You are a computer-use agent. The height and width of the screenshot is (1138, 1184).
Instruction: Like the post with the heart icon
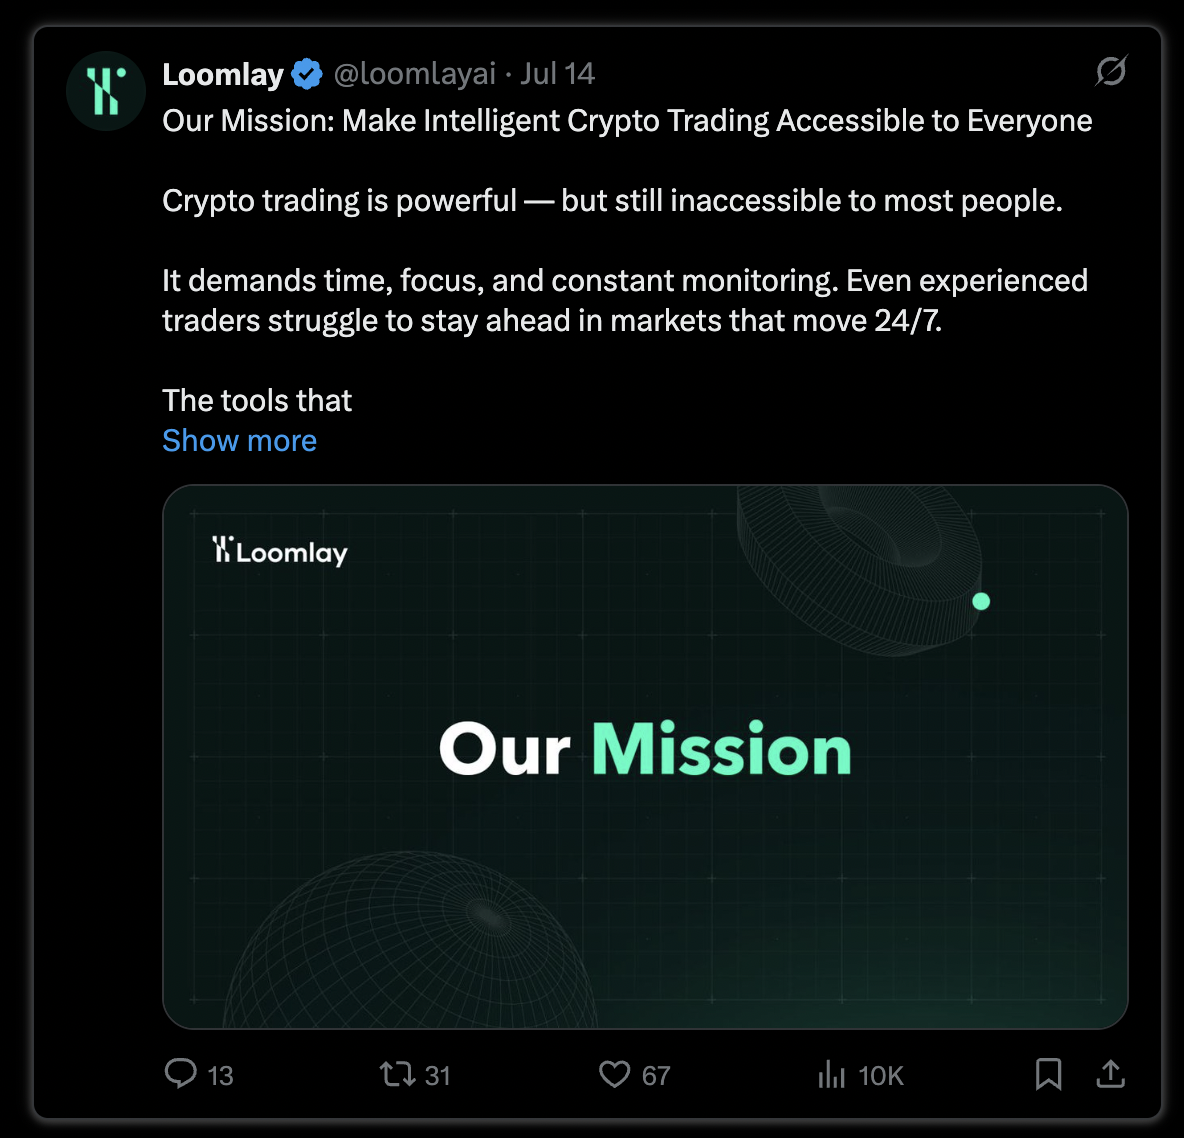(614, 1074)
